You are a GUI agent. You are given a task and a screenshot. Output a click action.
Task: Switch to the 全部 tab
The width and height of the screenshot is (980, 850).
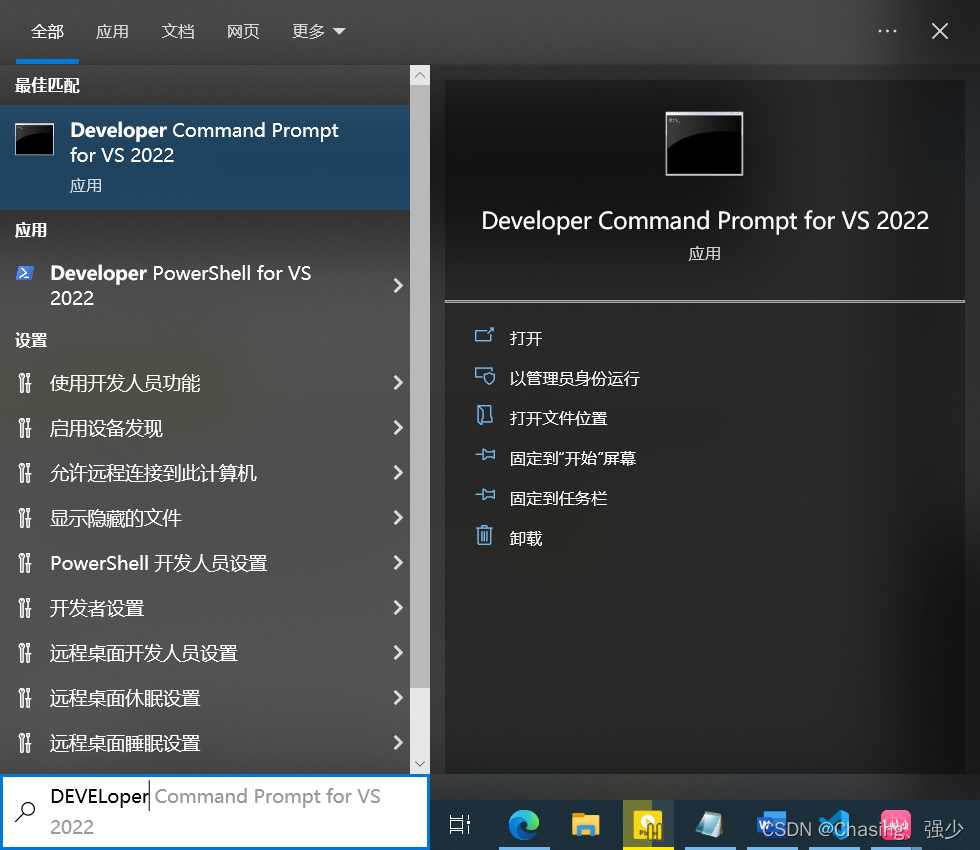tap(48, 31)
